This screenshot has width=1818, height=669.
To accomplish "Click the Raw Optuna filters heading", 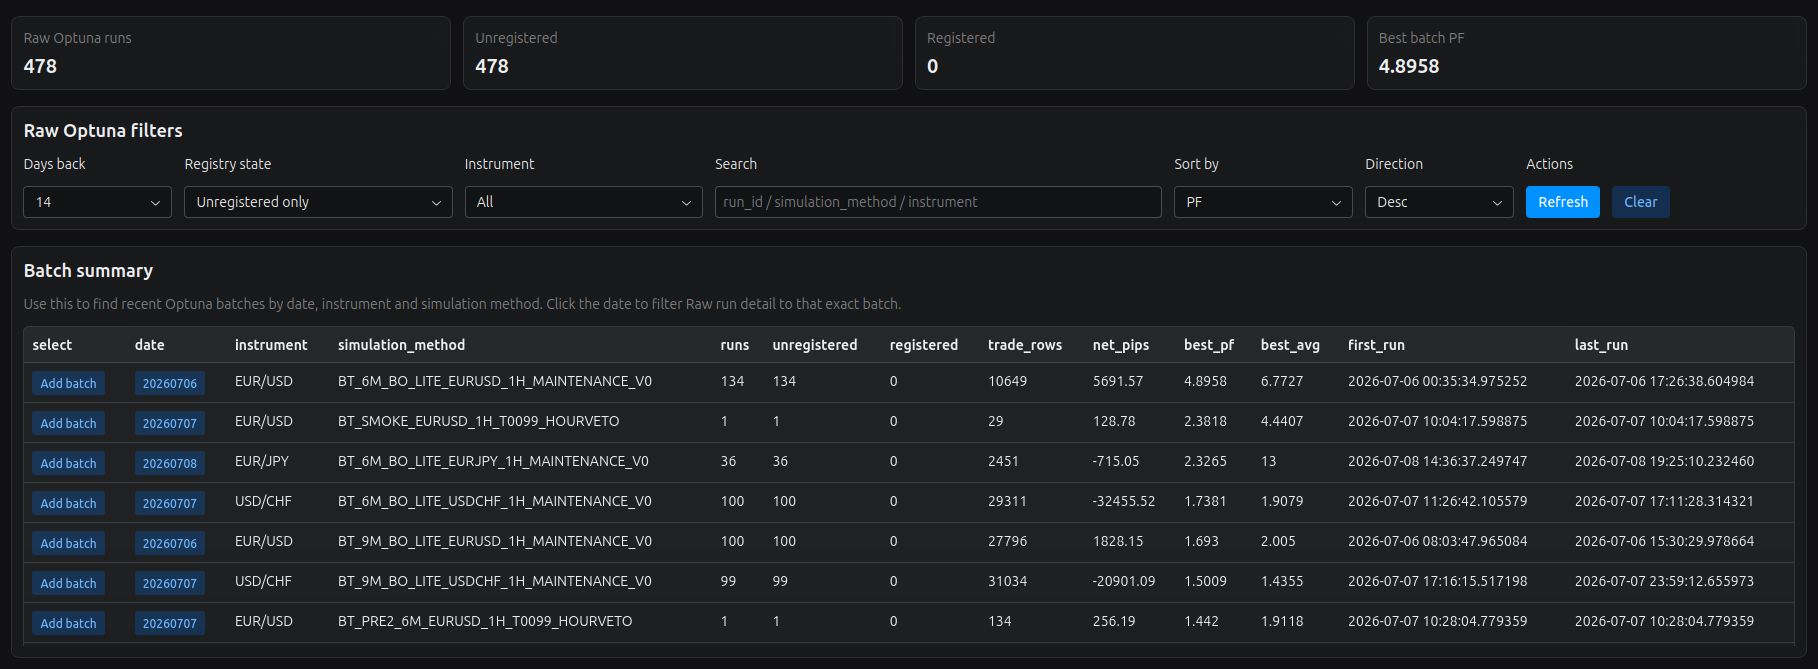I will click(103, 131).
